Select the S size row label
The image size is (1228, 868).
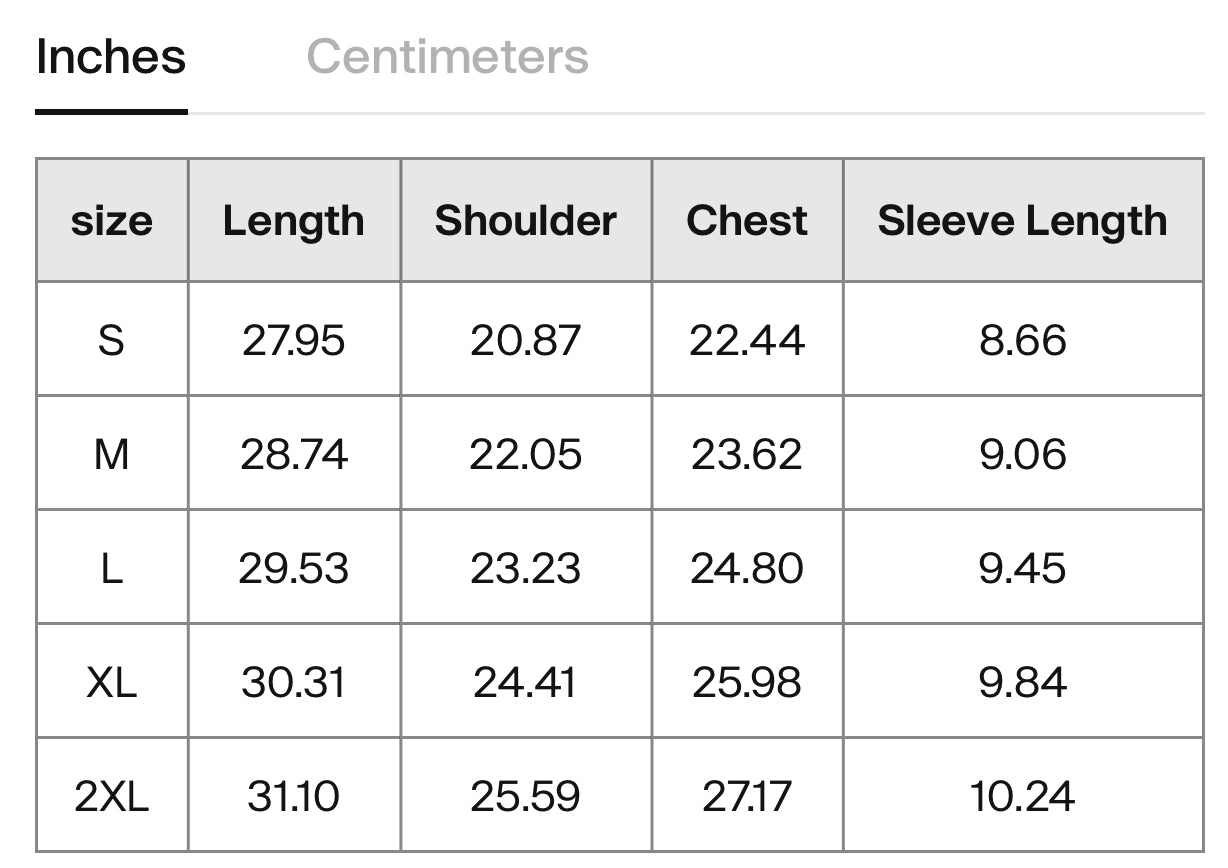click(112, 339)
